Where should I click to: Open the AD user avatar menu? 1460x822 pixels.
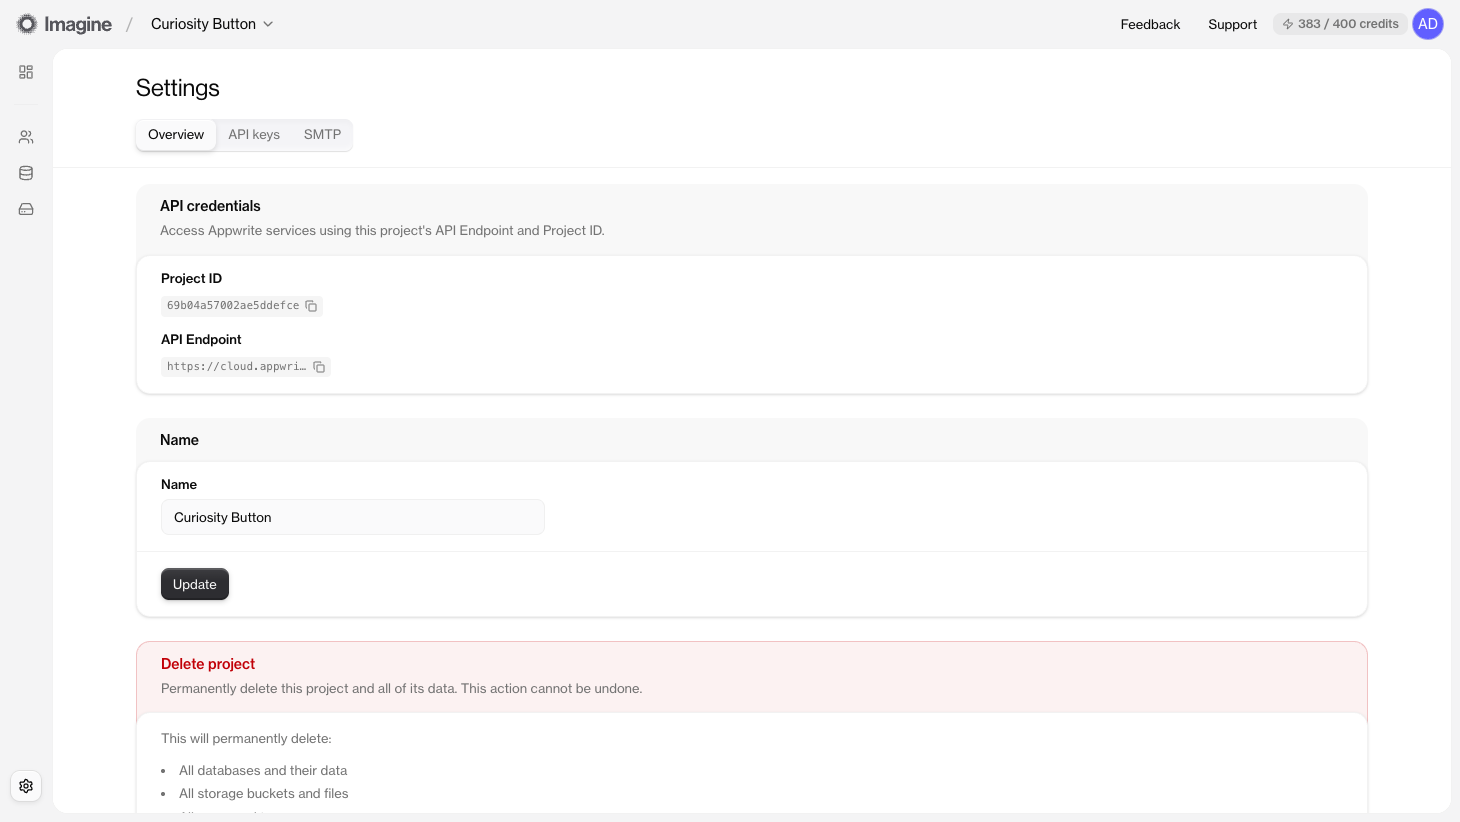point(1427,24)
